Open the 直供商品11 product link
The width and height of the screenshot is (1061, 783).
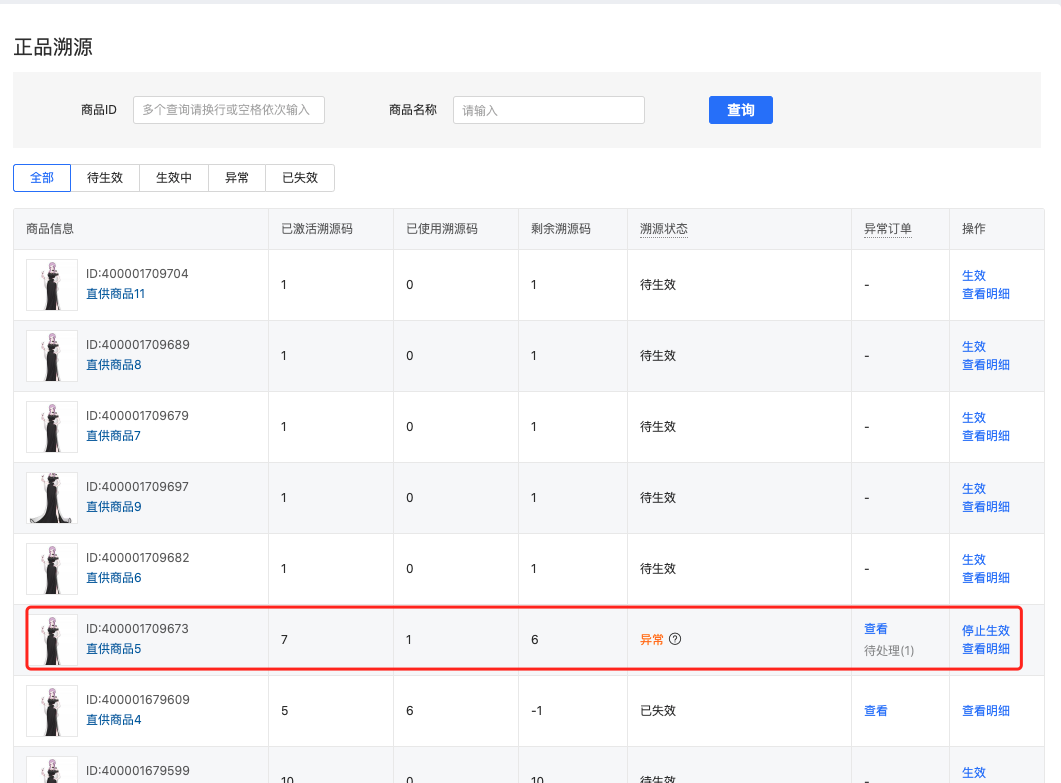tap(116, 294)
